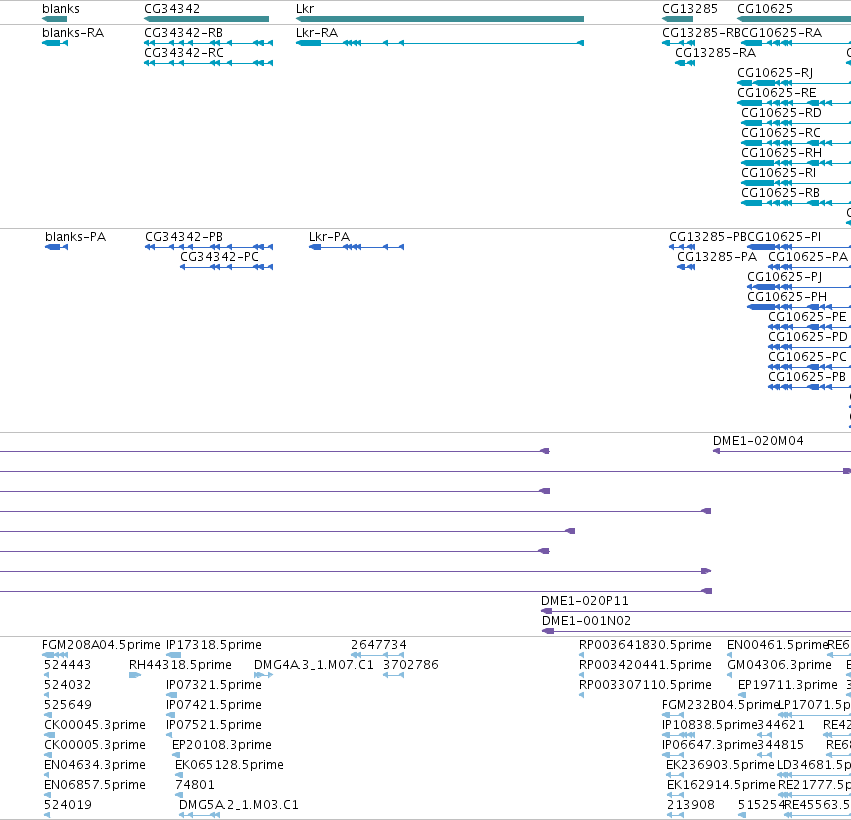Screen dimensions: 851x820
Task: Click the CG10625-RD transcript
Action: coord(796,123)
